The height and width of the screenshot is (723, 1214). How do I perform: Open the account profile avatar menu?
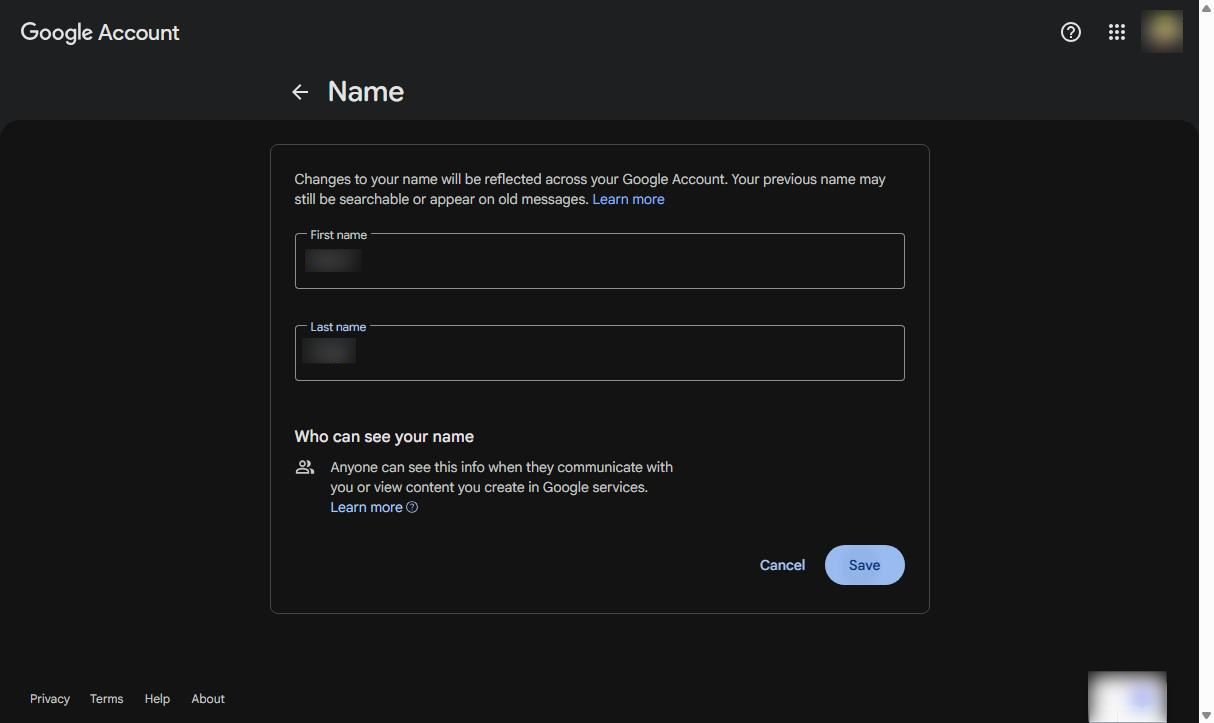[1162, 31]
